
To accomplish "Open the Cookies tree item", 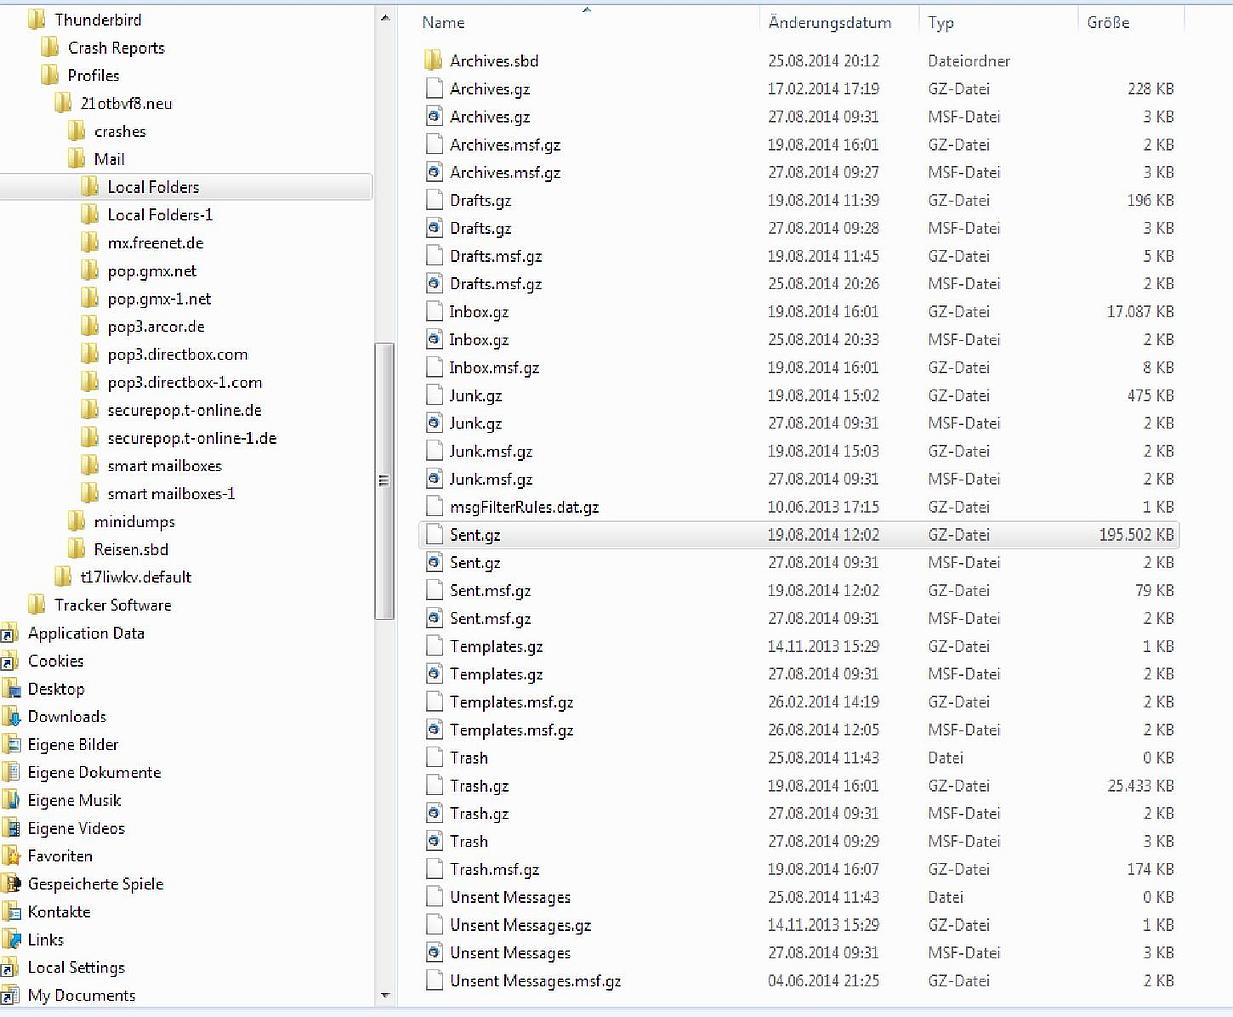I will point(55,661).
